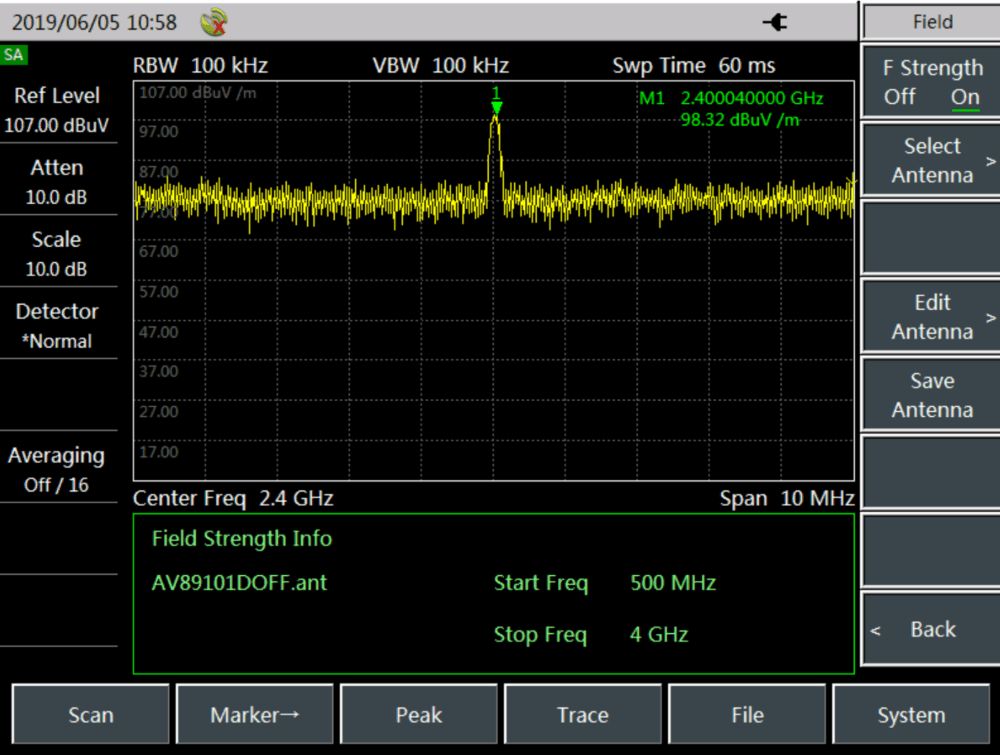1000x755 pixels.
Task: Toggle Averaging Off / 16
Action: coord(56,470)
